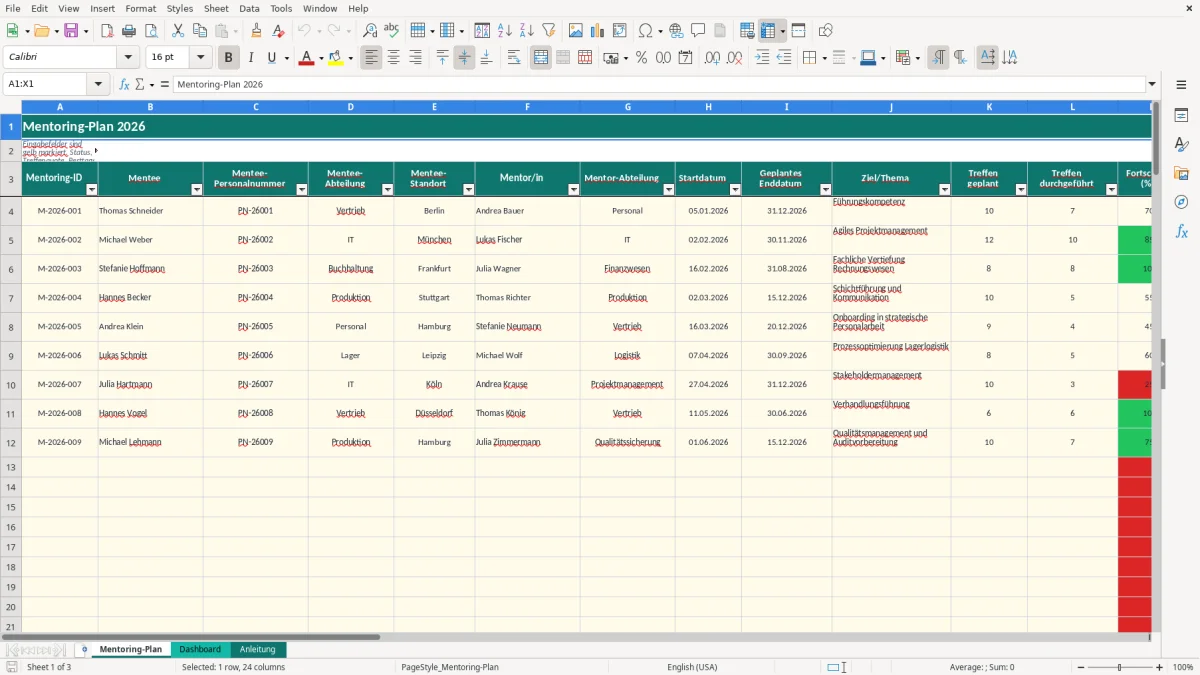1200x675 pixels.
Task: Switch to the Dashboard sheet tab
Action: pyautogui.click(x=199, y=649)
